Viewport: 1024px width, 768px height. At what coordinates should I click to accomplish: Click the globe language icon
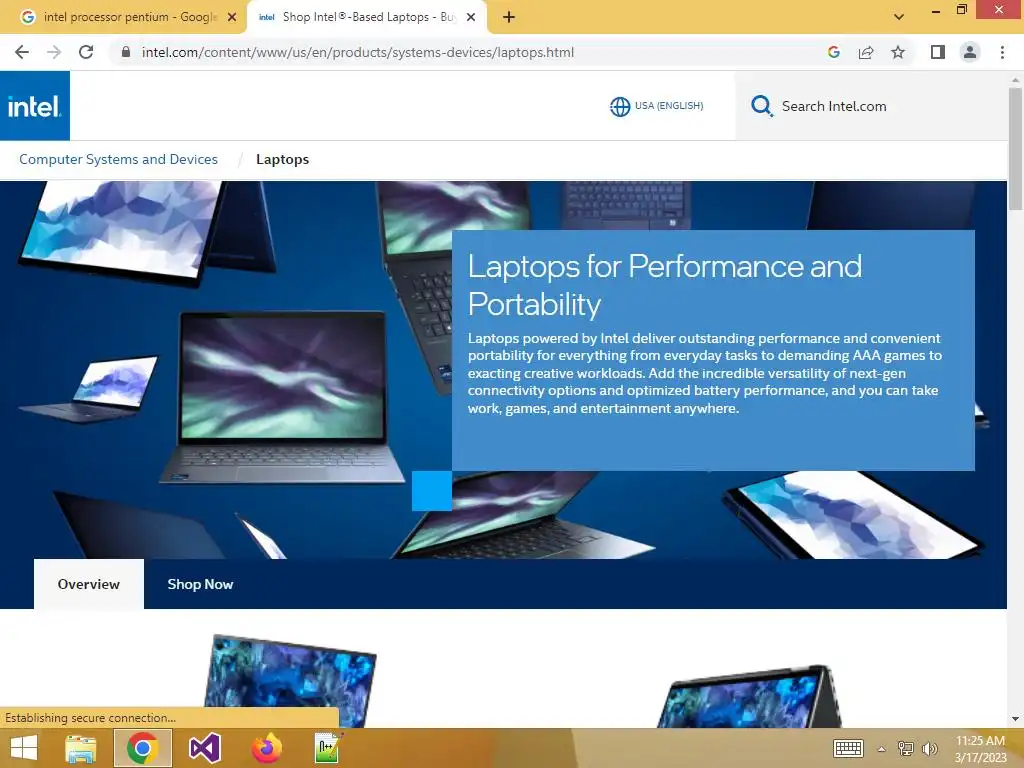[x=620, y=106]
